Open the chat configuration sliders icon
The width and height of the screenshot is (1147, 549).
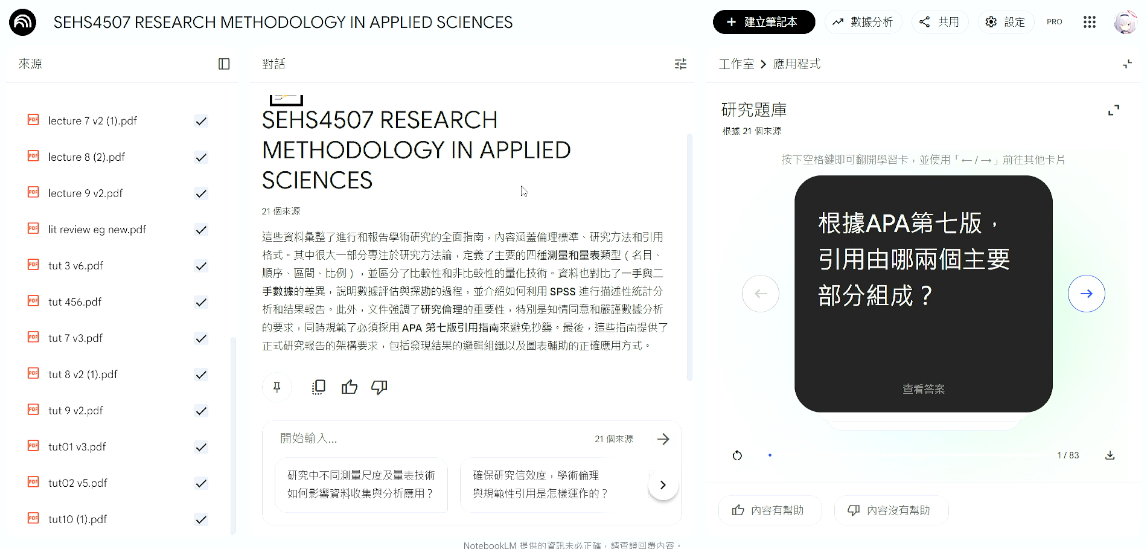[681, 64]
